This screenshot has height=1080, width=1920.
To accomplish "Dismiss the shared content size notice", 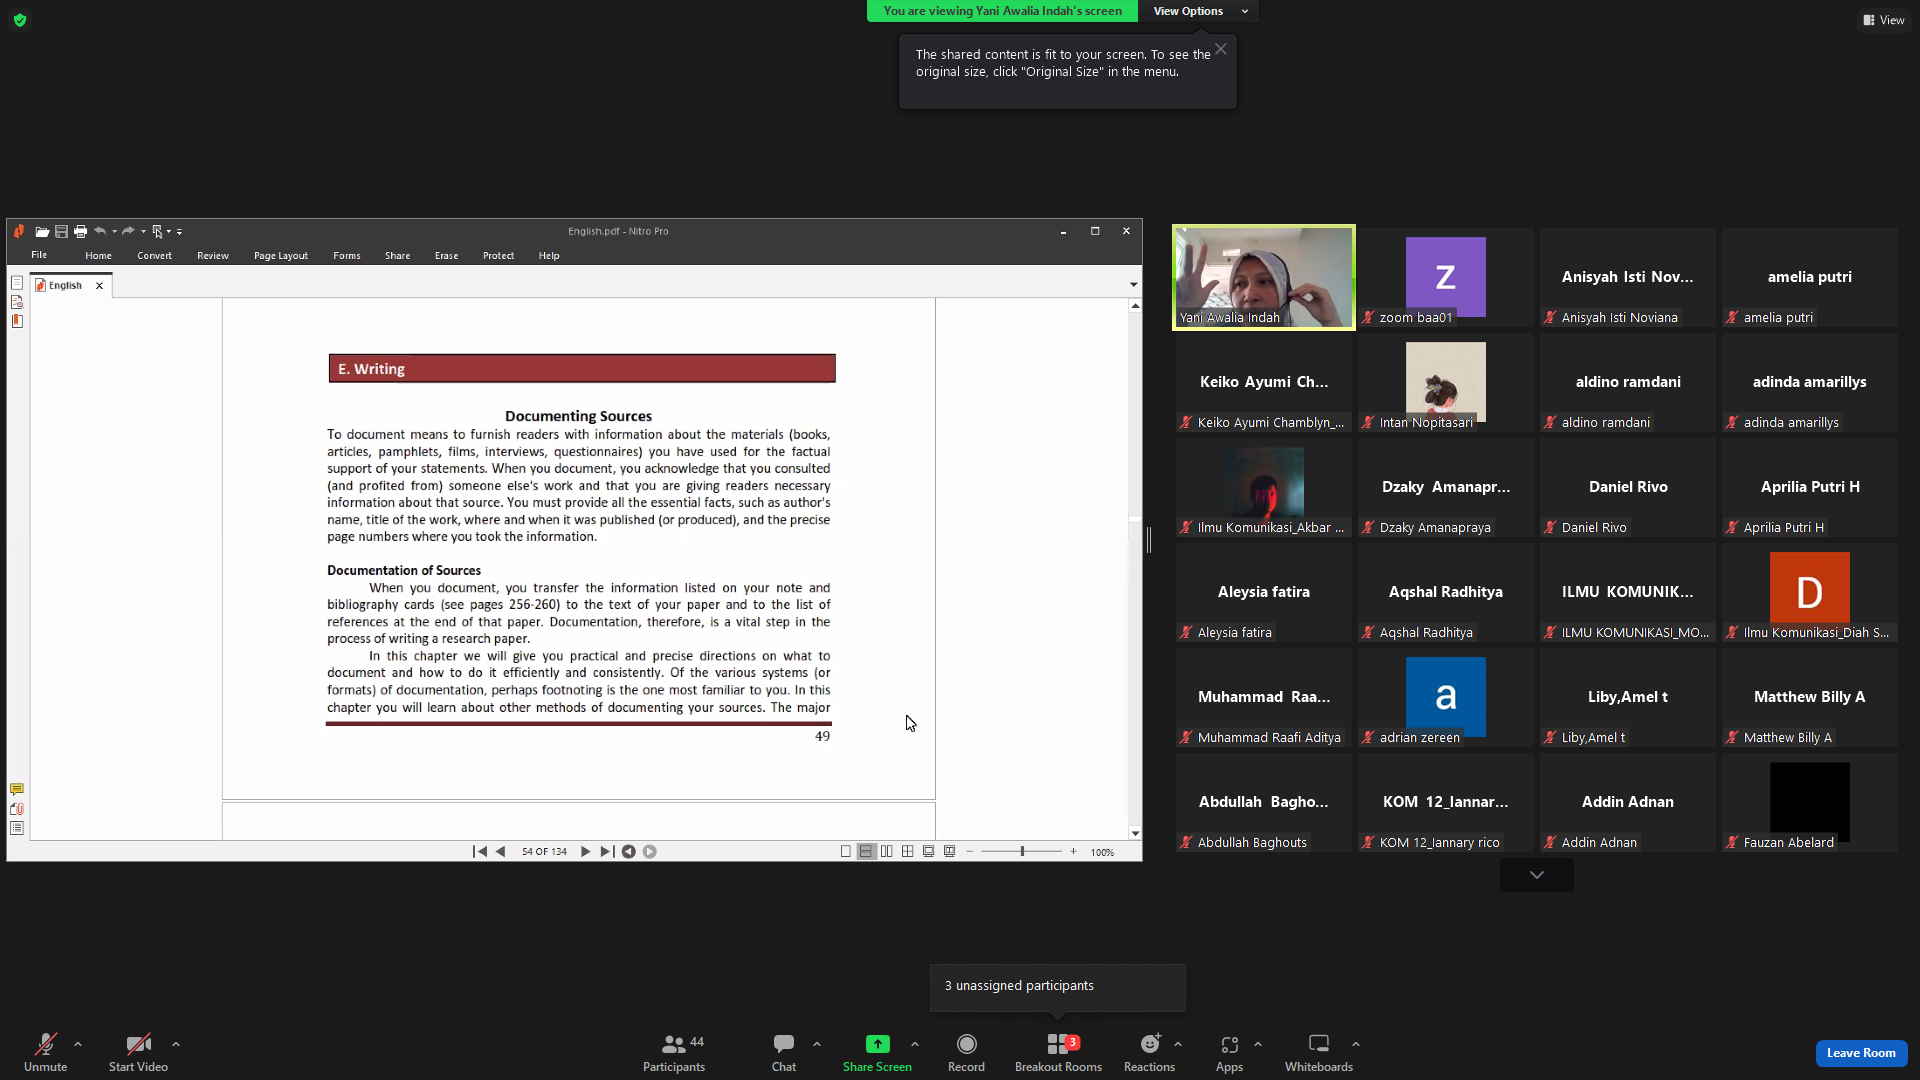I will click(x=1221, y=49).
